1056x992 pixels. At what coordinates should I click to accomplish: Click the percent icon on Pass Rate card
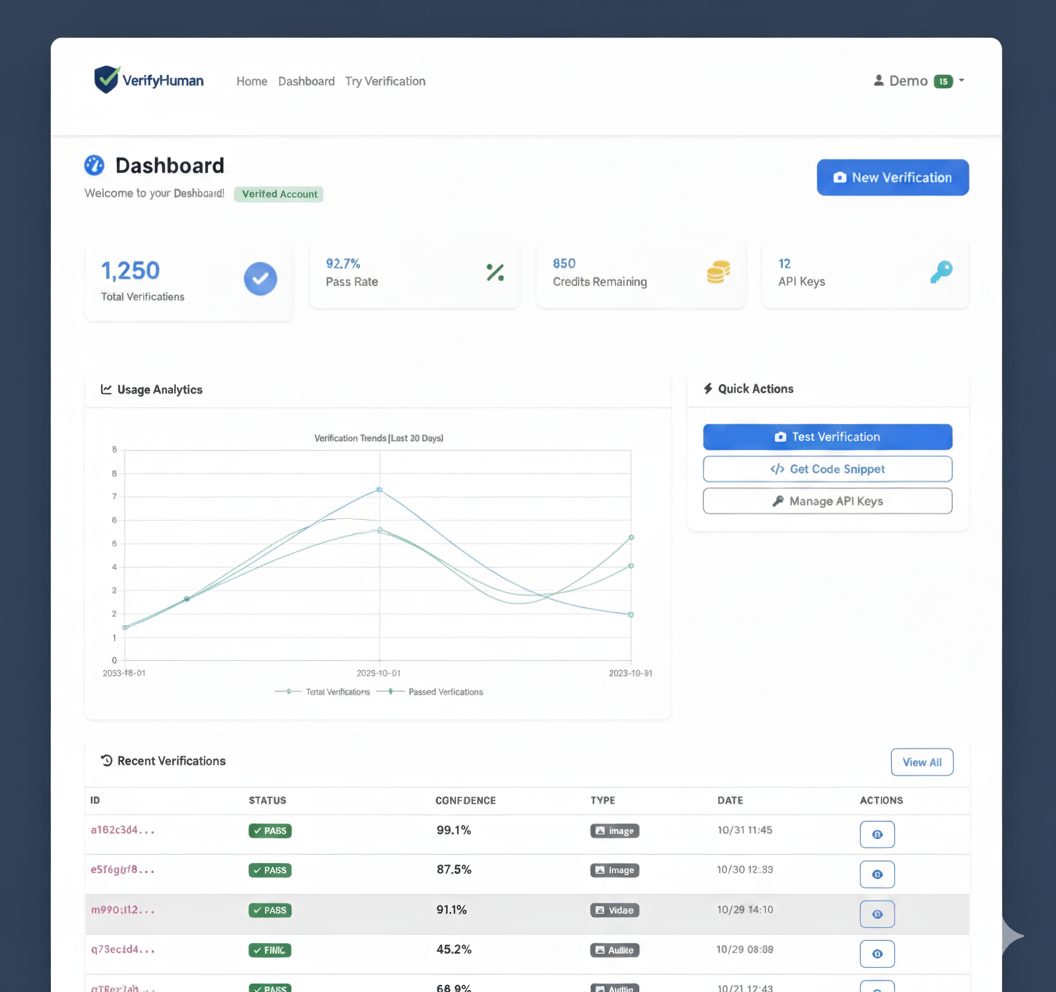coord(495,272)
